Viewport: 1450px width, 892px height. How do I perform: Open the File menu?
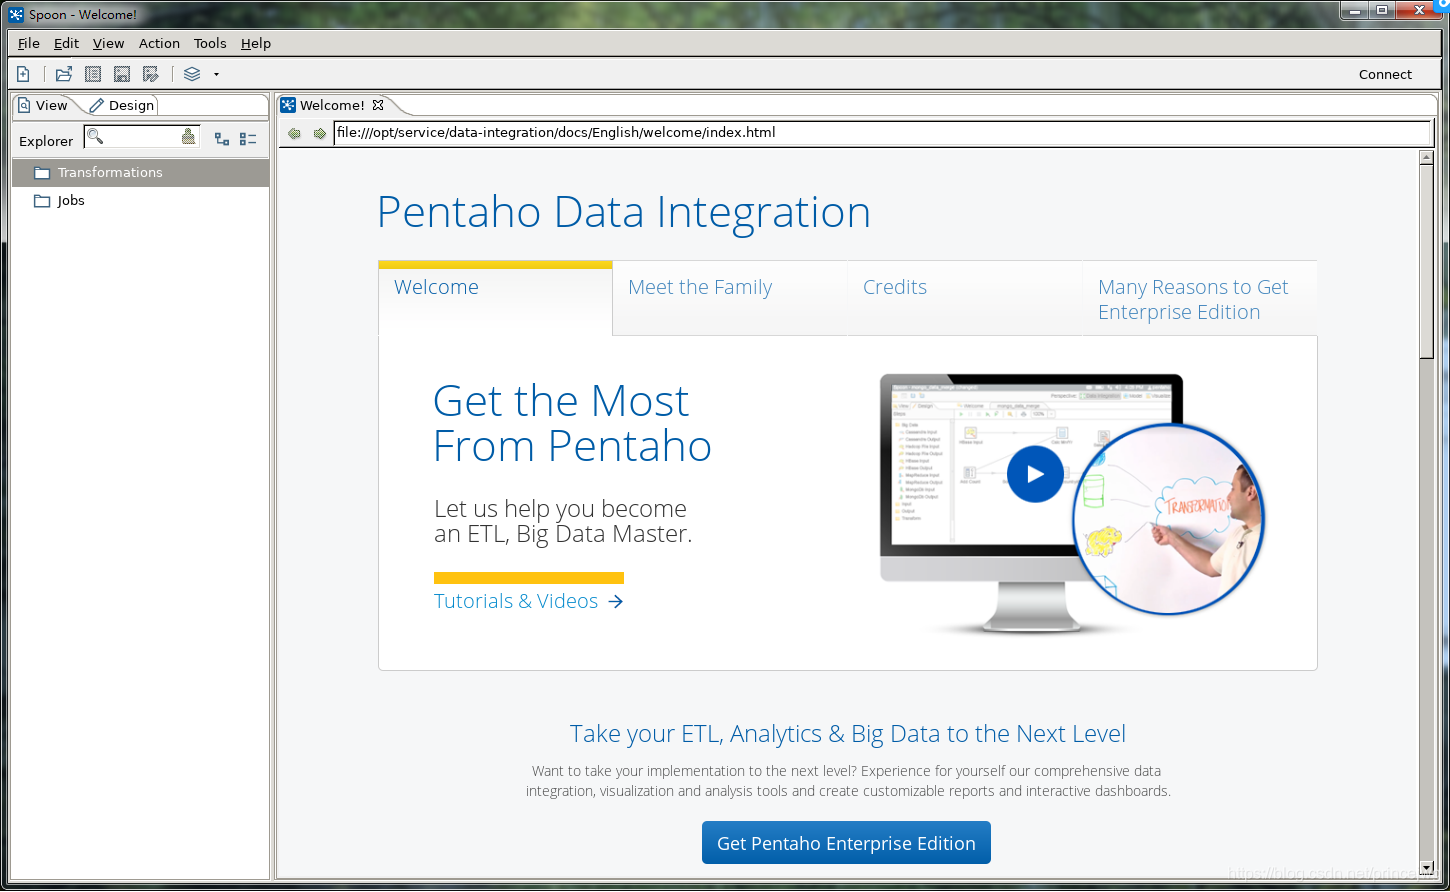(x=29, y=43)
